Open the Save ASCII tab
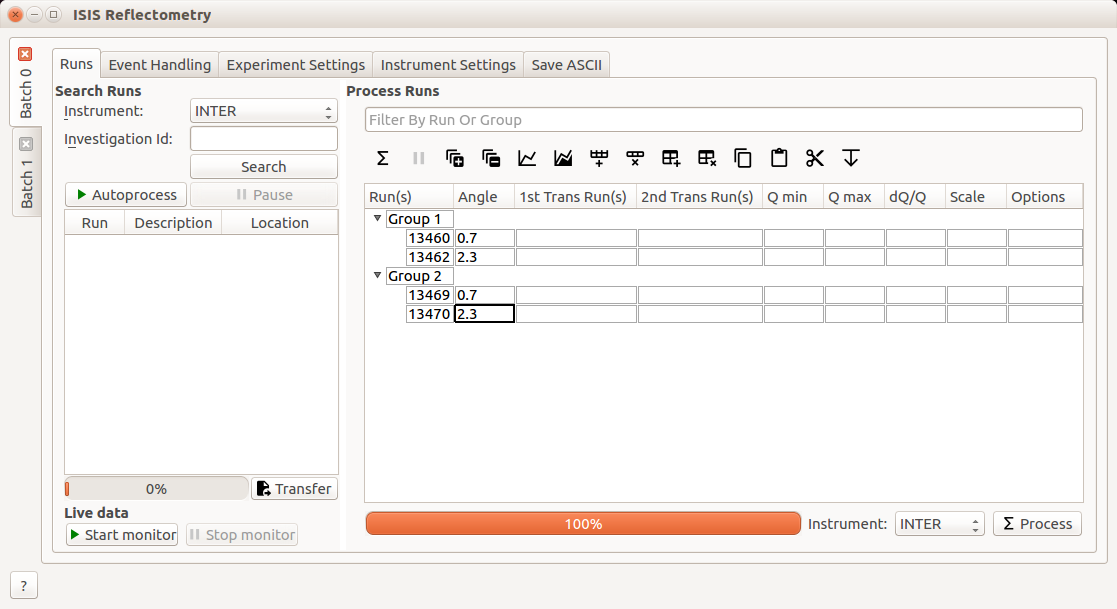This screenshot has width=1117, height=609. pos(566,65)
